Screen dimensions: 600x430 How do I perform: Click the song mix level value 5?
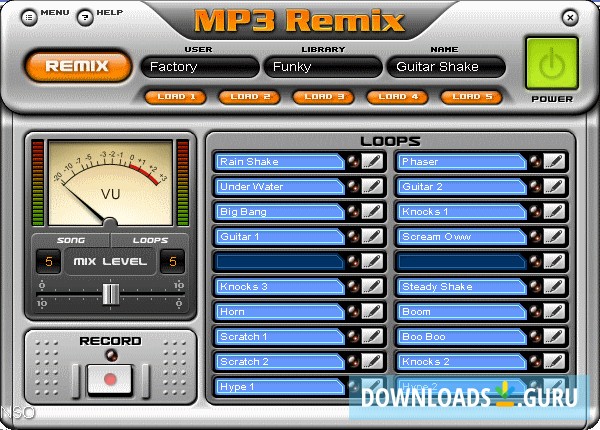[49, 262]
